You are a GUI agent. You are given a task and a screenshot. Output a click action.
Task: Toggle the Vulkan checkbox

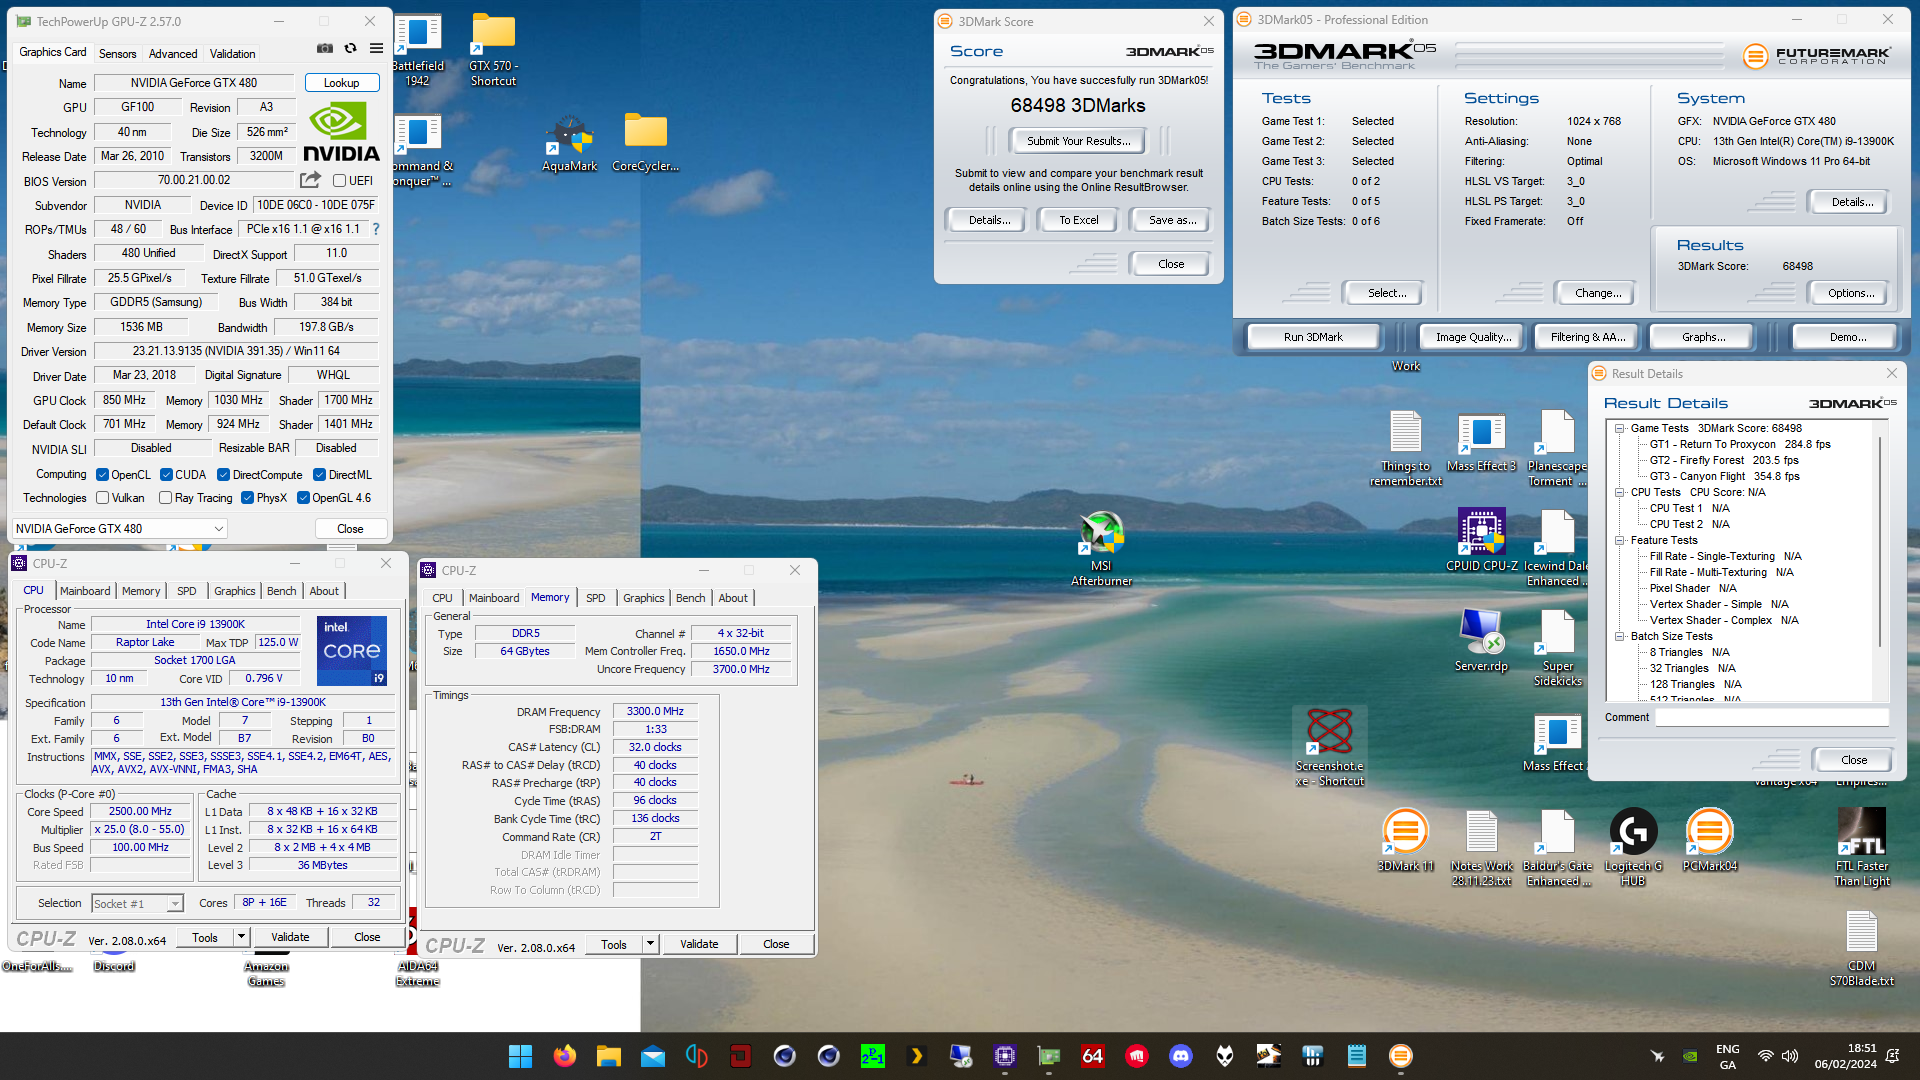tap(102, 498)
